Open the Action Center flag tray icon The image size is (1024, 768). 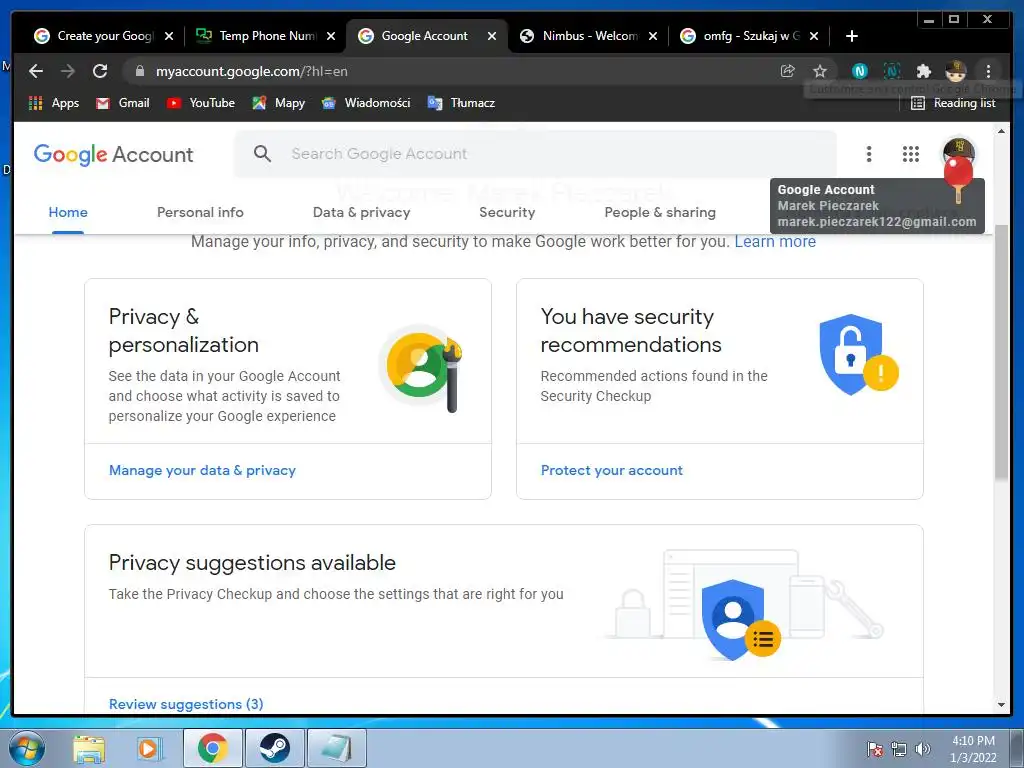pyautogui.click(x=875, y=749)
